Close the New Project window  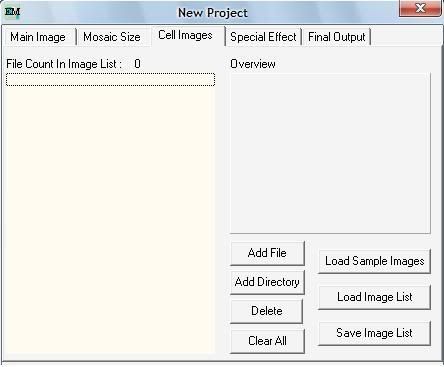(420, 8)
